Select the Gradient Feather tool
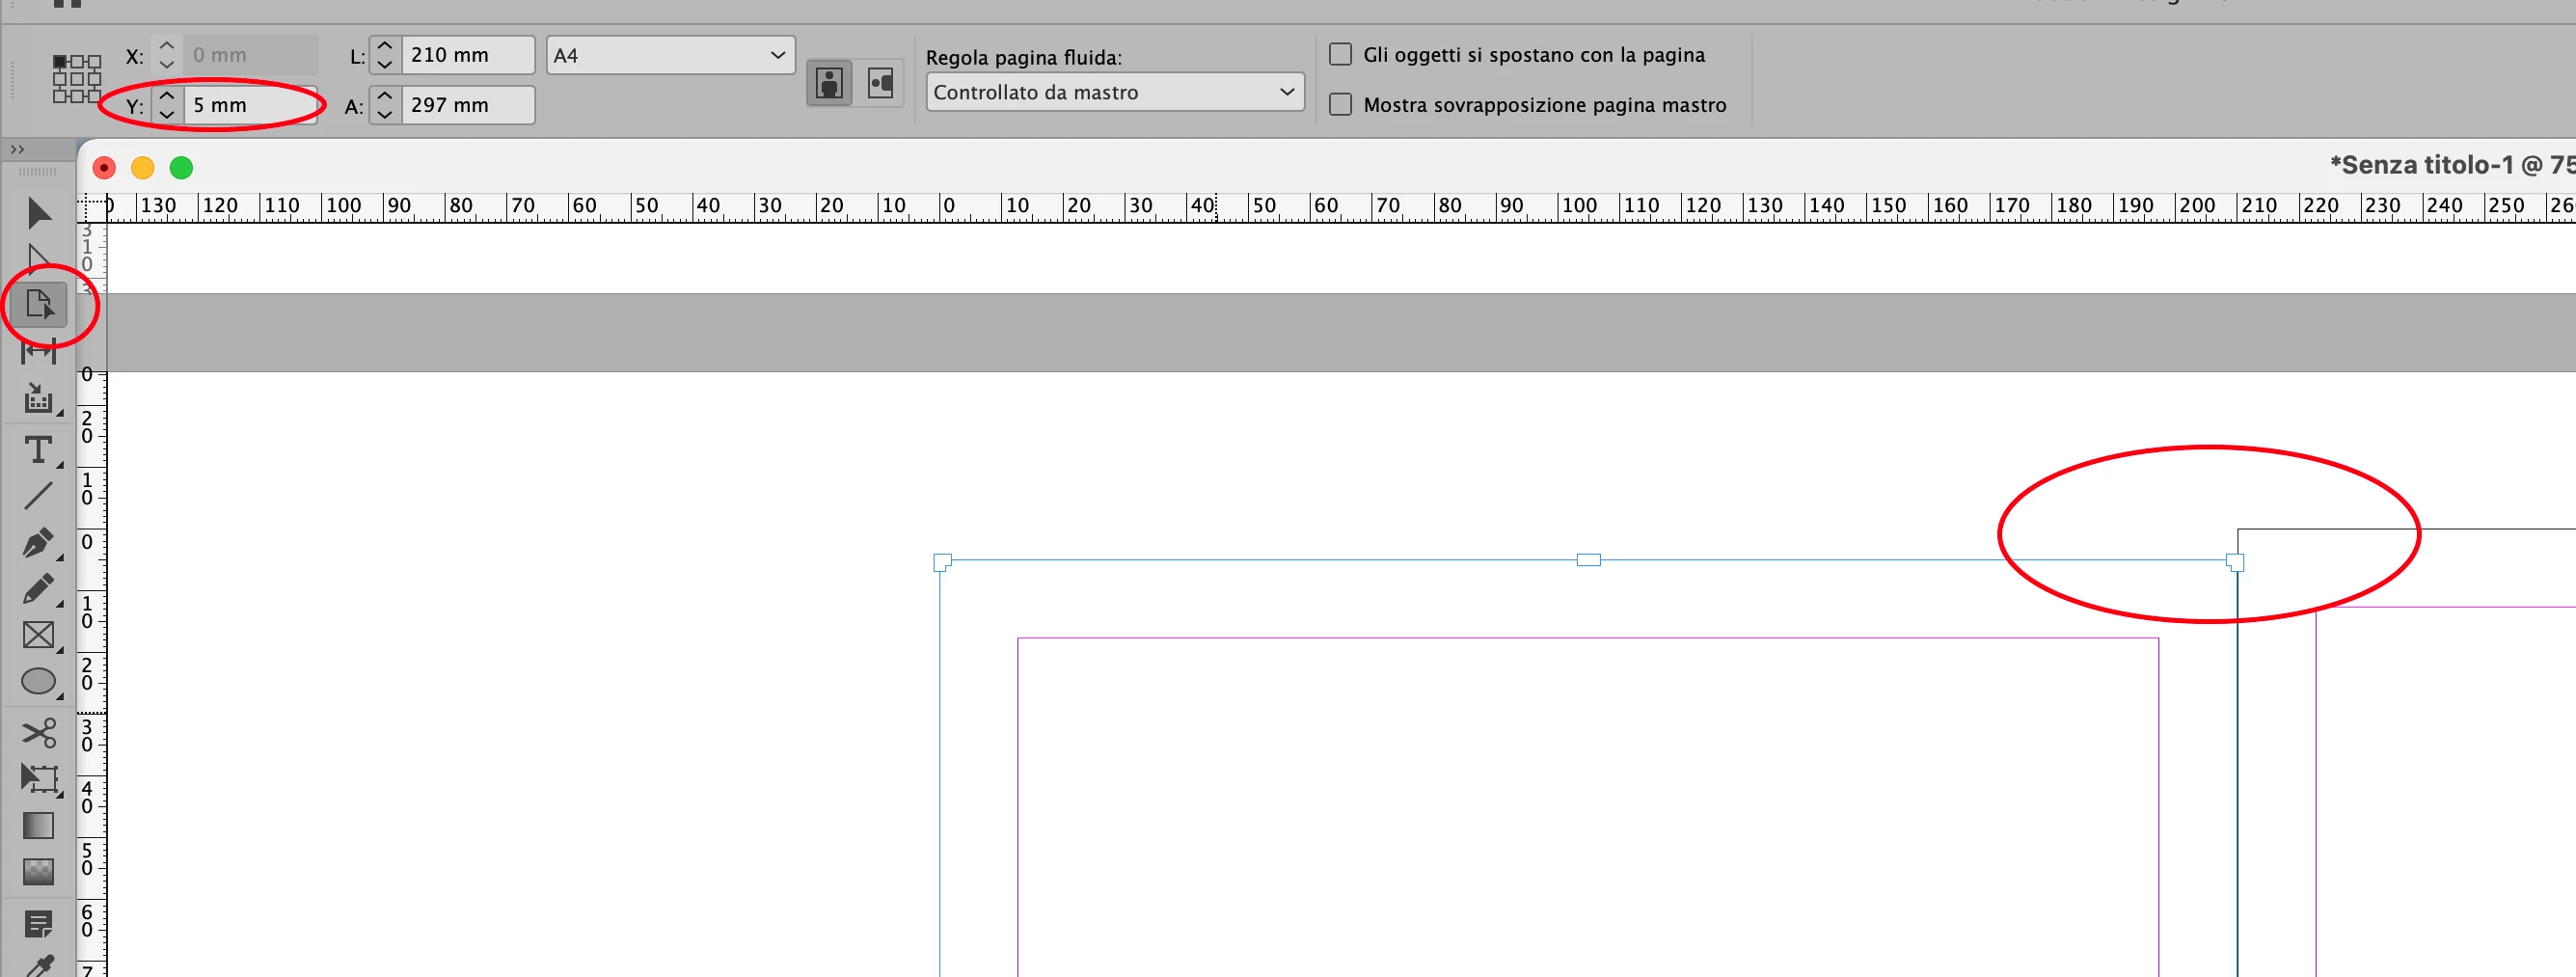 [38, 871]
